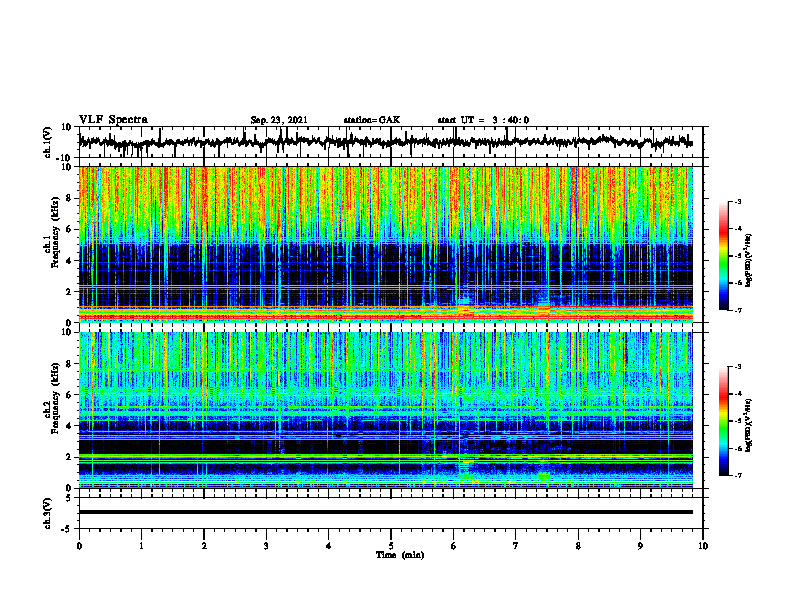Click the "4" tick on the ch.1 frequency axis
The image size is (792, 612).
click(70, 261)
